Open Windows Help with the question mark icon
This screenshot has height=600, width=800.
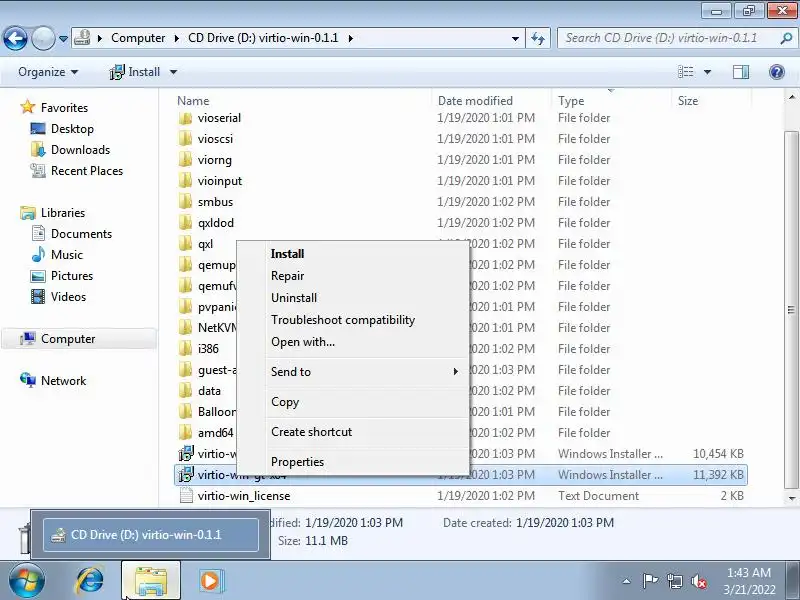tap(777, 72)
